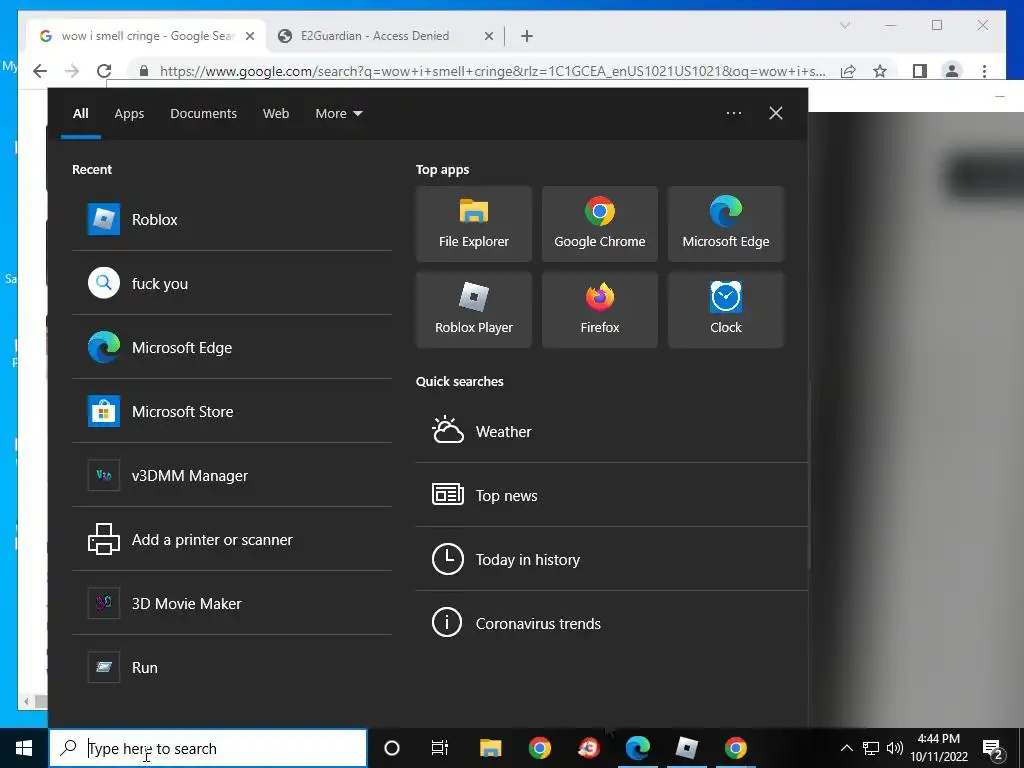
Task: Open the taskbar clock showing 4:44 PM
Action: (939, 748)
